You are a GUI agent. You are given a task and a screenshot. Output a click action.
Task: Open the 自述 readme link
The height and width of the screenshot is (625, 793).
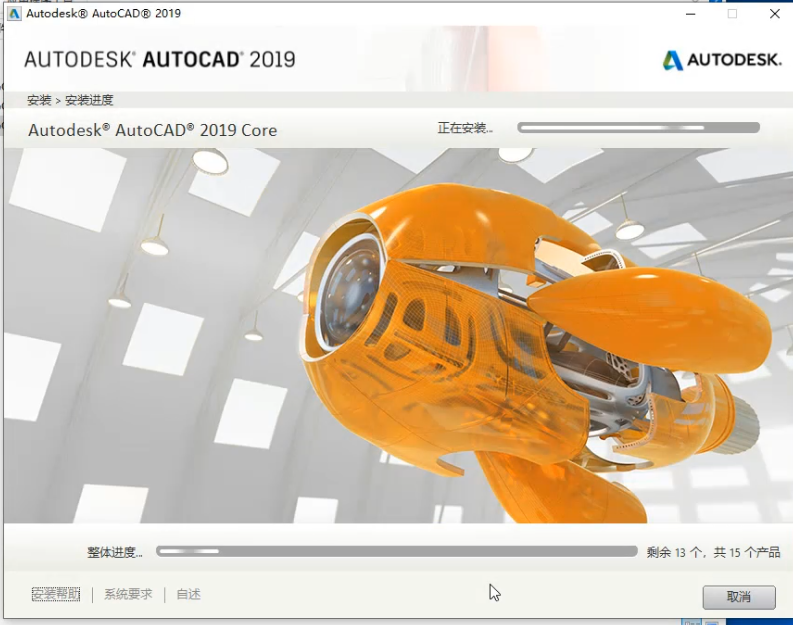[x=188, y=594]
